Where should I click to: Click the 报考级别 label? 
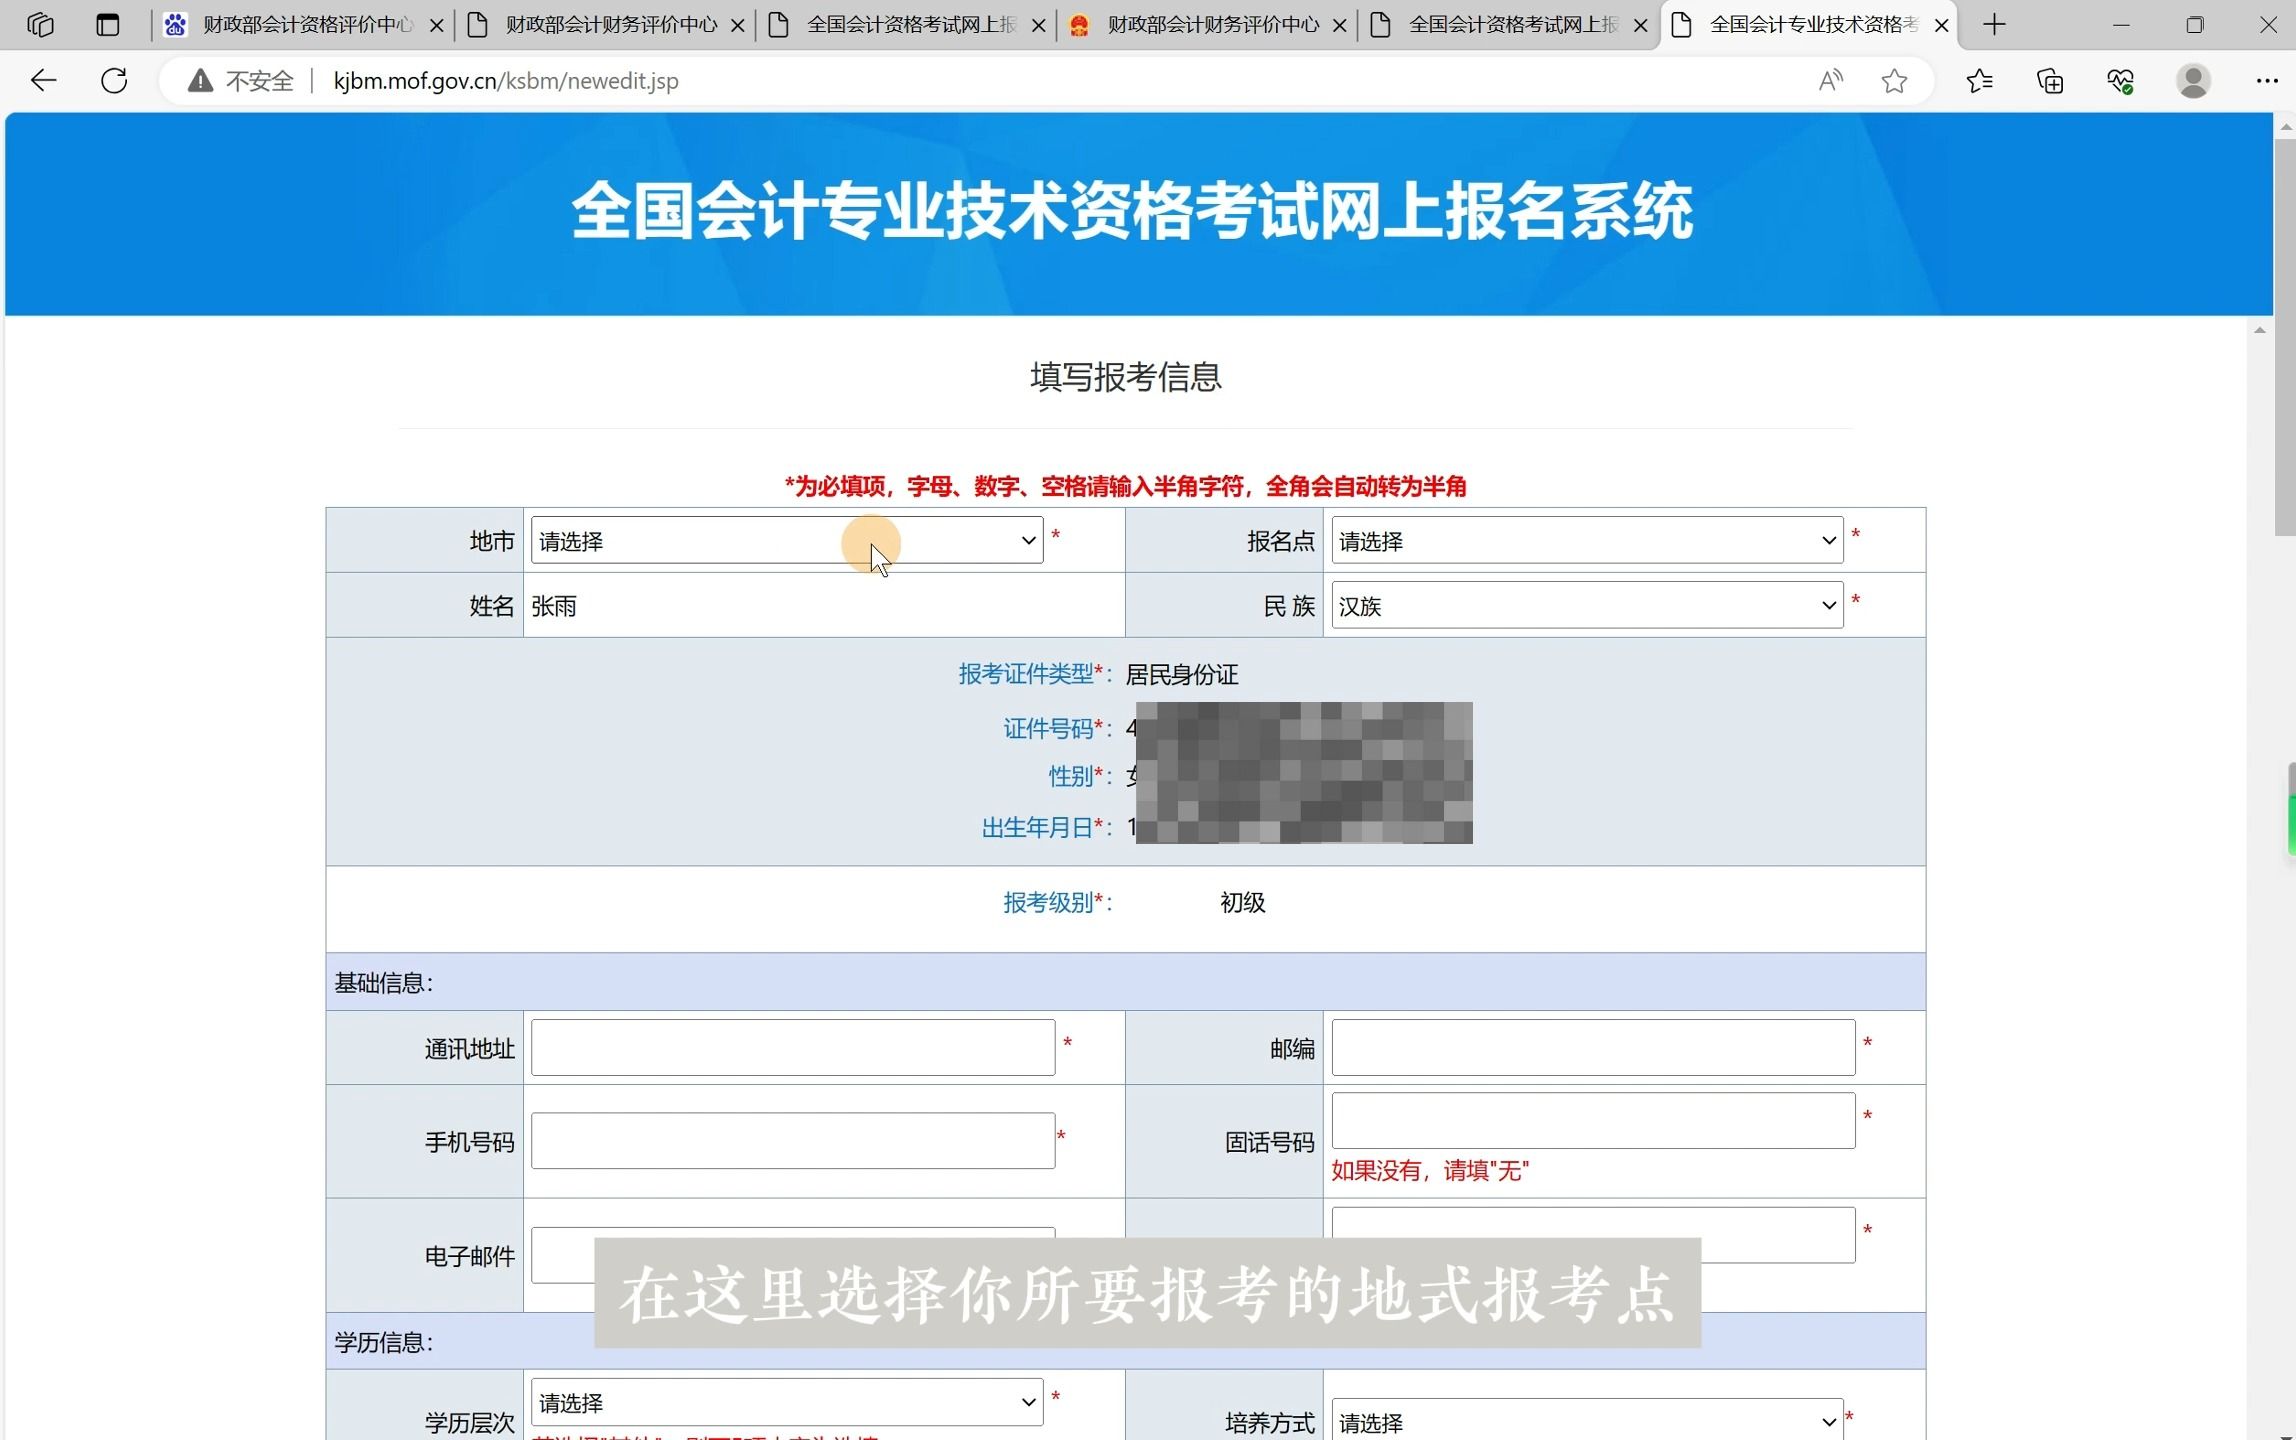(1057, 902)
